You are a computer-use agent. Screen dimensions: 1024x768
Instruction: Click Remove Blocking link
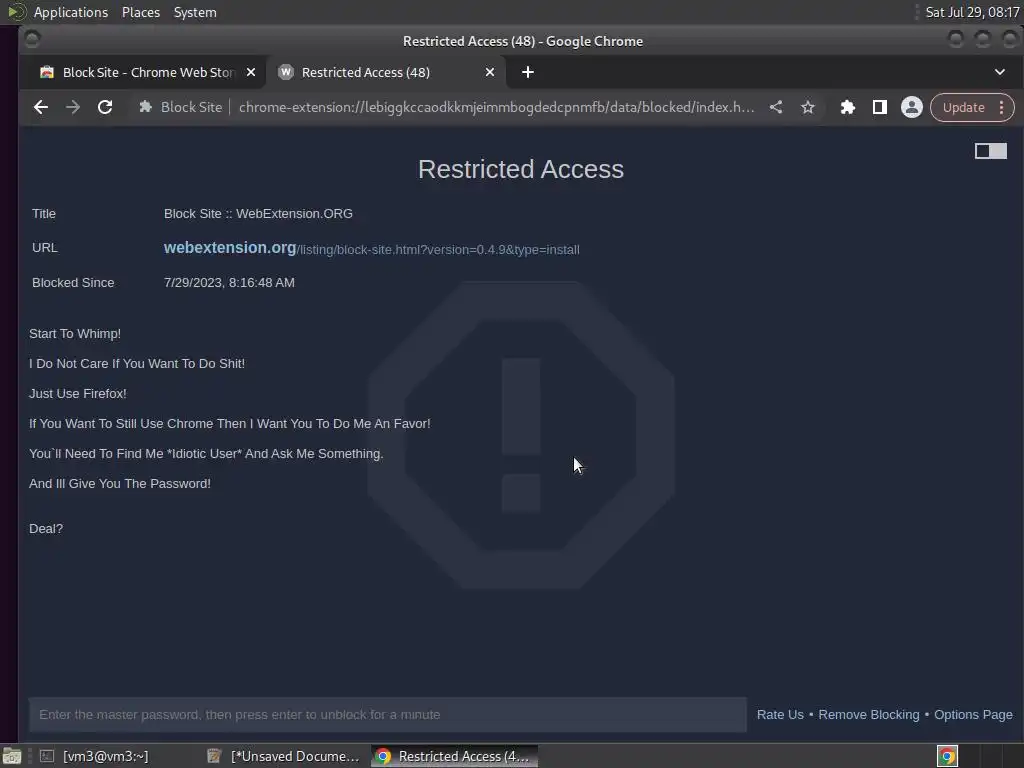coord(869,714)
